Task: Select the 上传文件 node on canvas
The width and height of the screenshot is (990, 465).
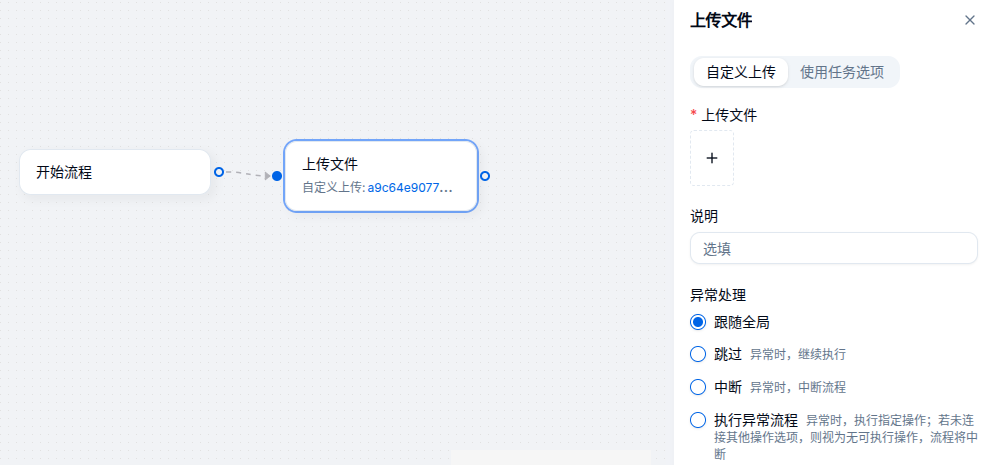Action: 380,165
